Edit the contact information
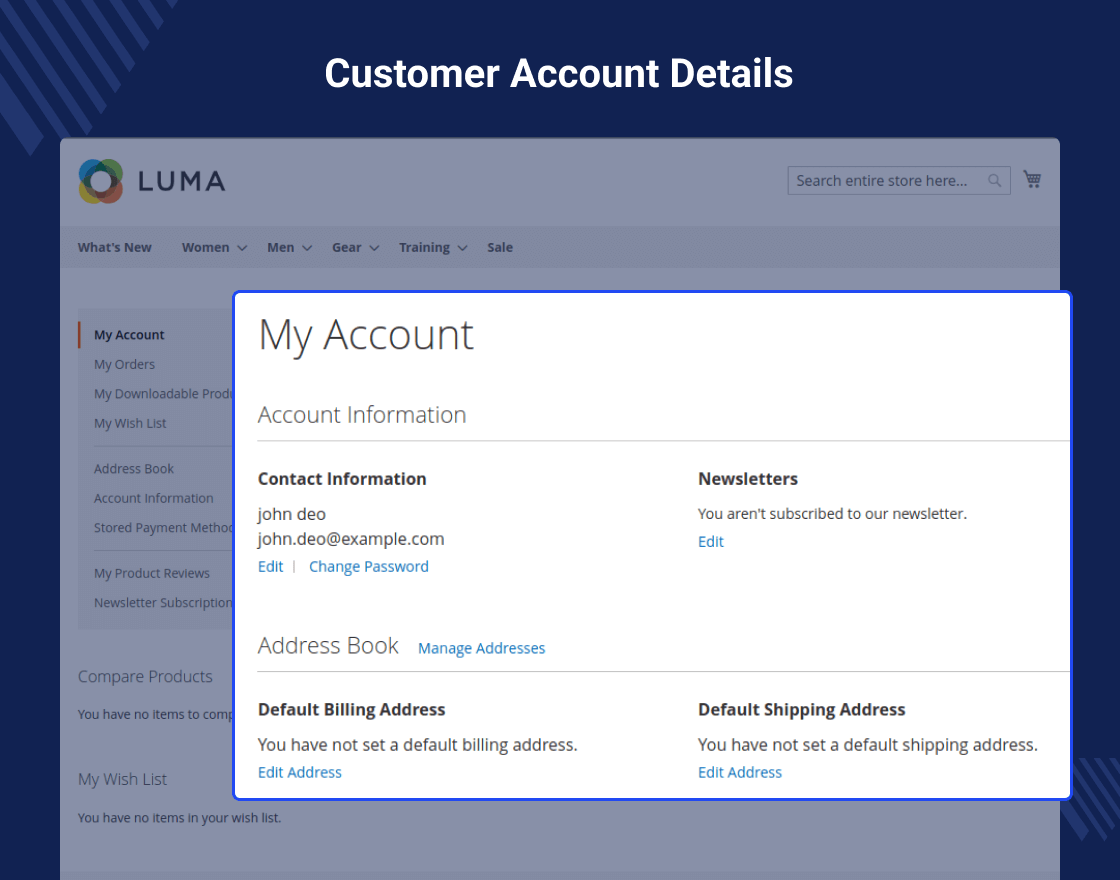The image size is (1120, 880). click(x=271, y=566)
